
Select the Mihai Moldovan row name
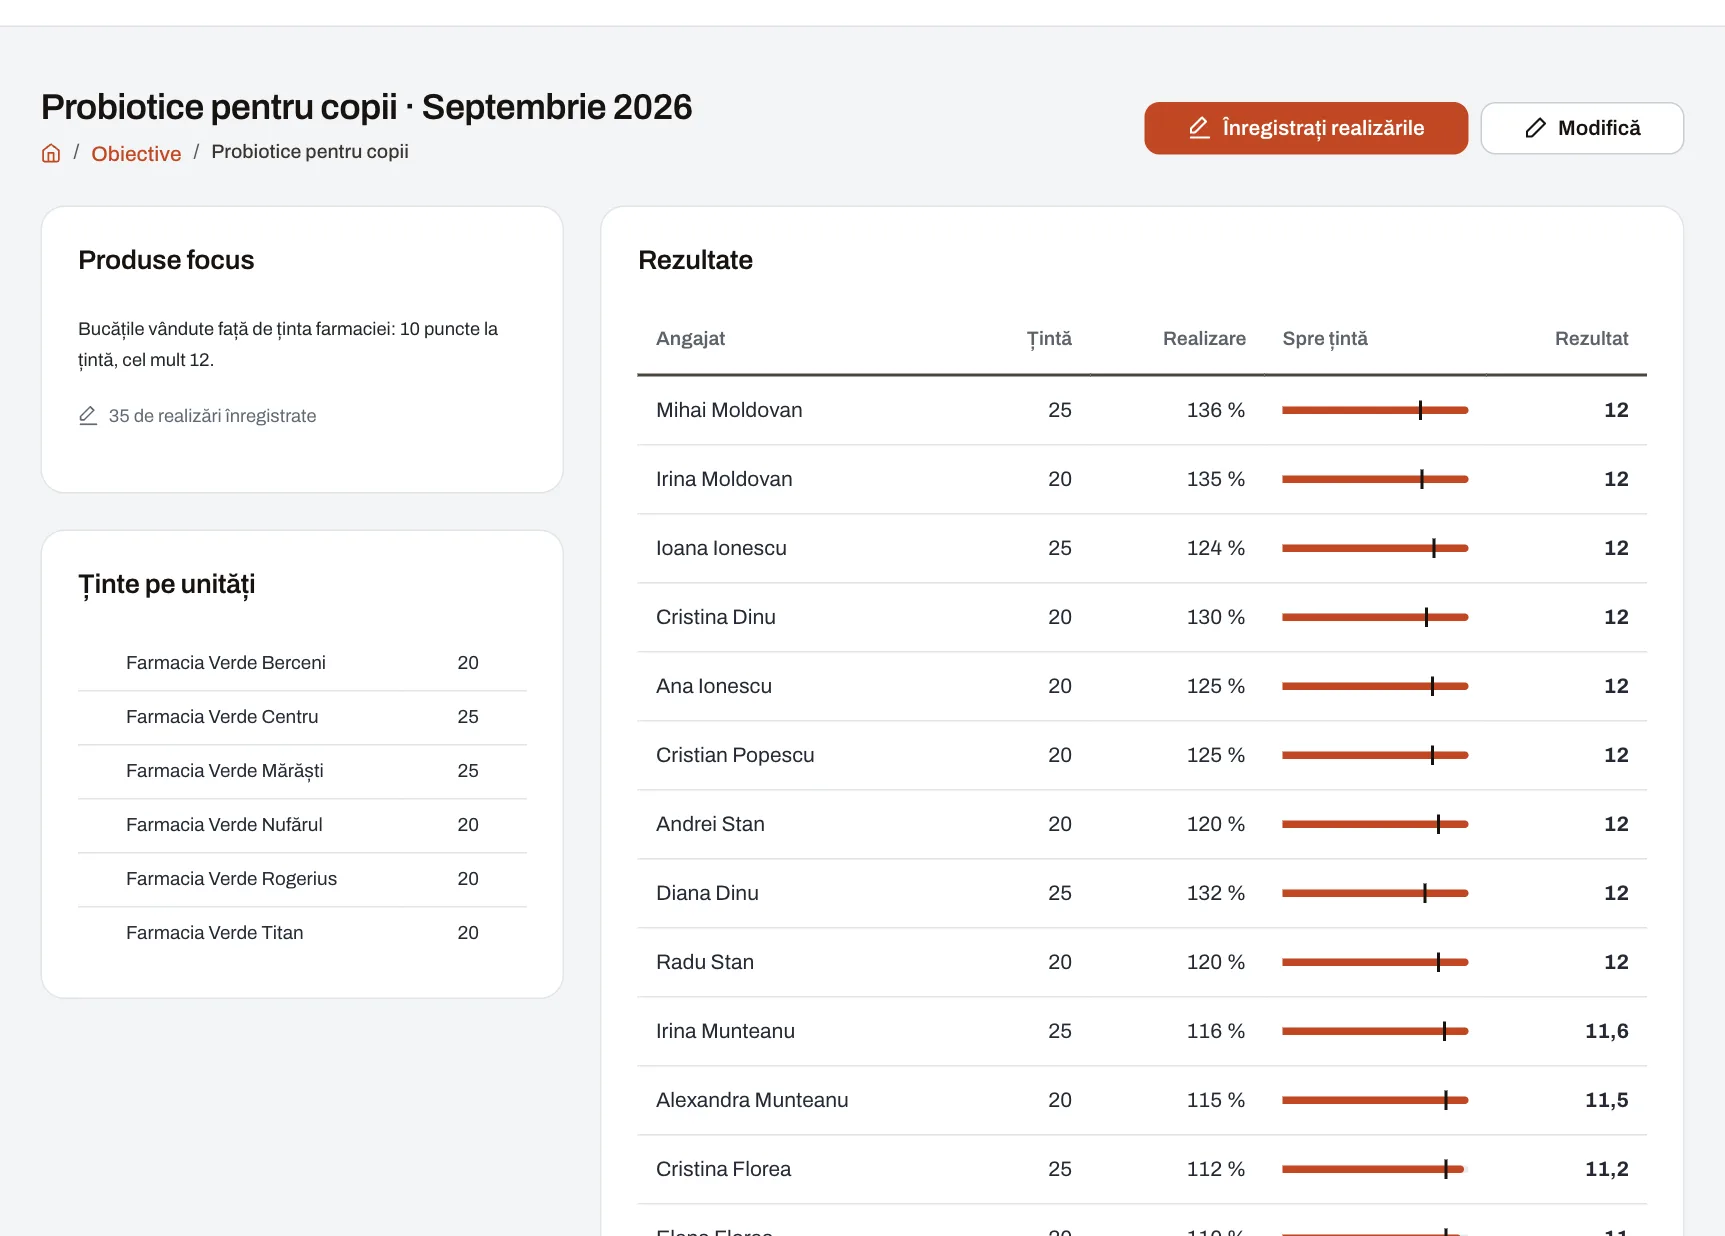point(729,410)
